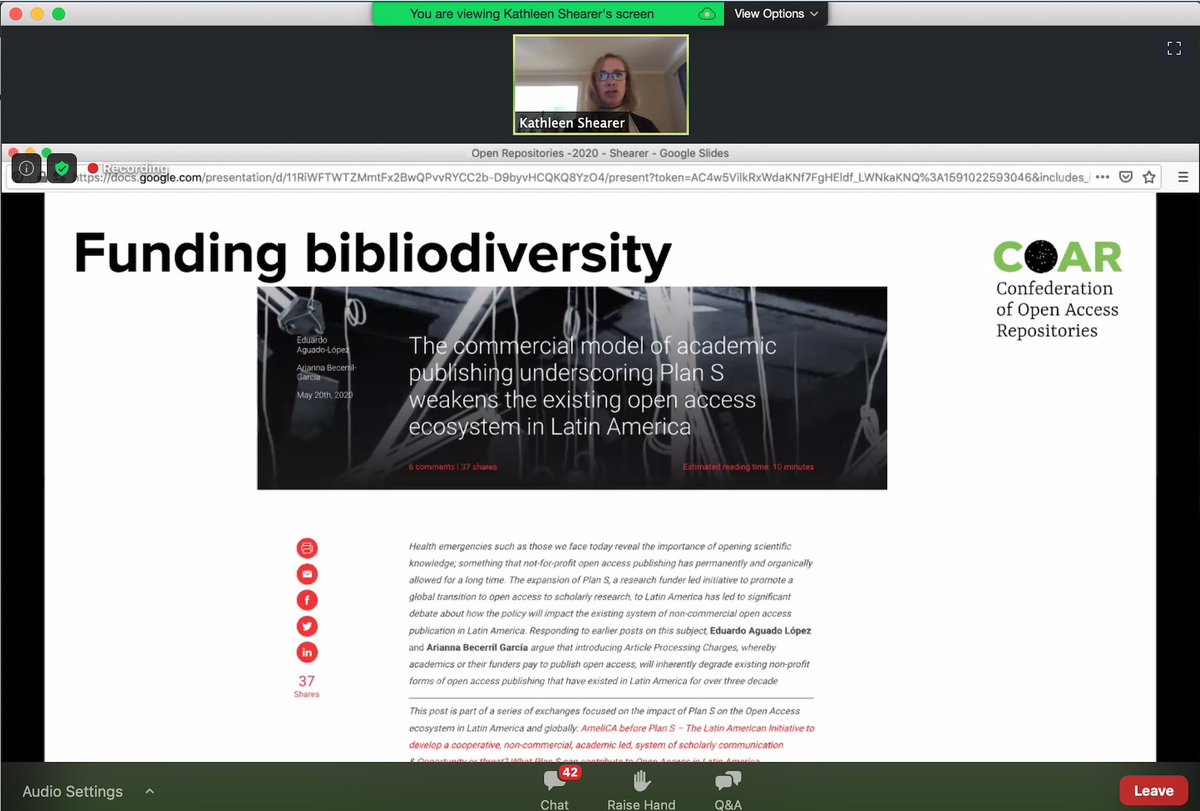Click the Raise Hand icon

click(641, 782)
